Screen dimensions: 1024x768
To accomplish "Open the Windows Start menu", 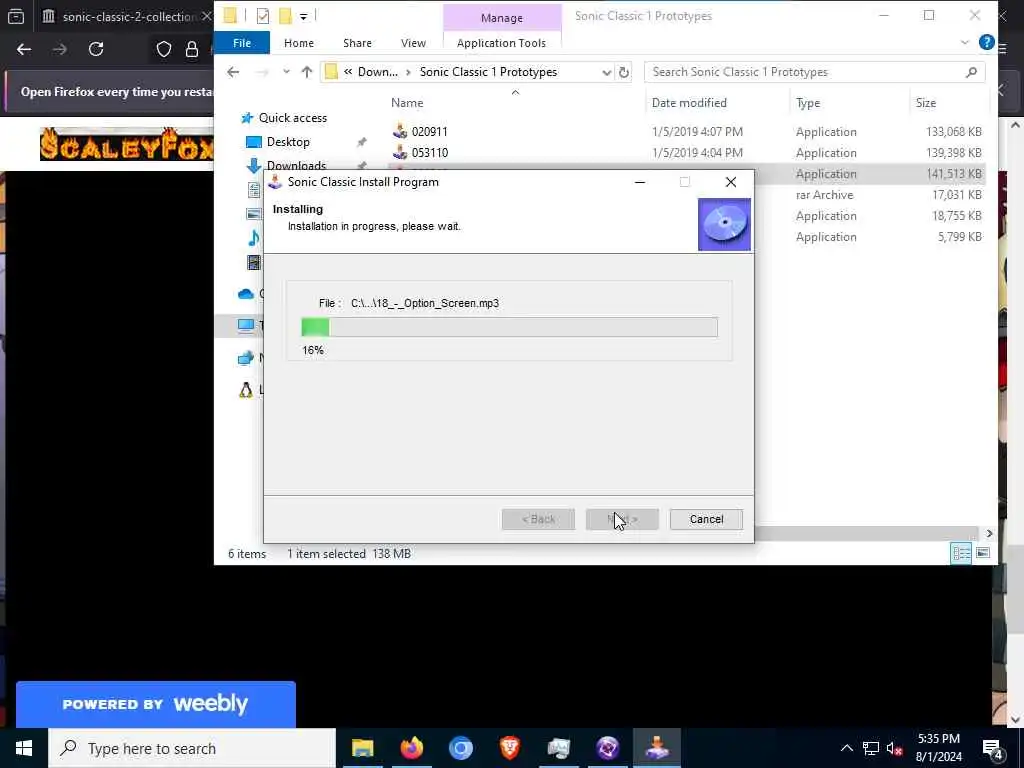I will (x=24, y=748).
